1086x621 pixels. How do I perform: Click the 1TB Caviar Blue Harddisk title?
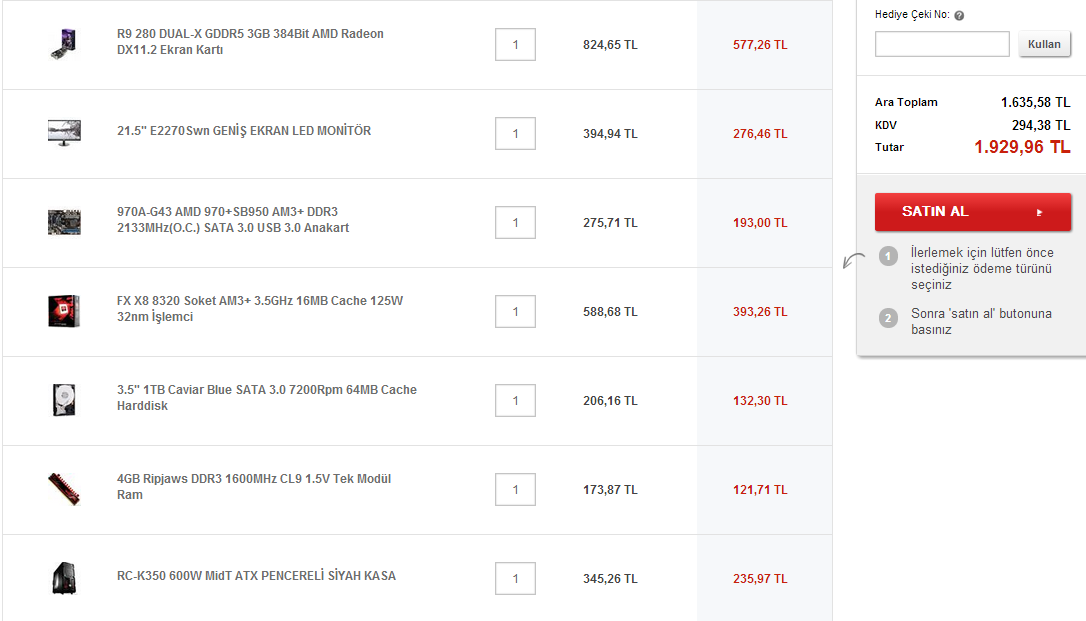point(266,398)
